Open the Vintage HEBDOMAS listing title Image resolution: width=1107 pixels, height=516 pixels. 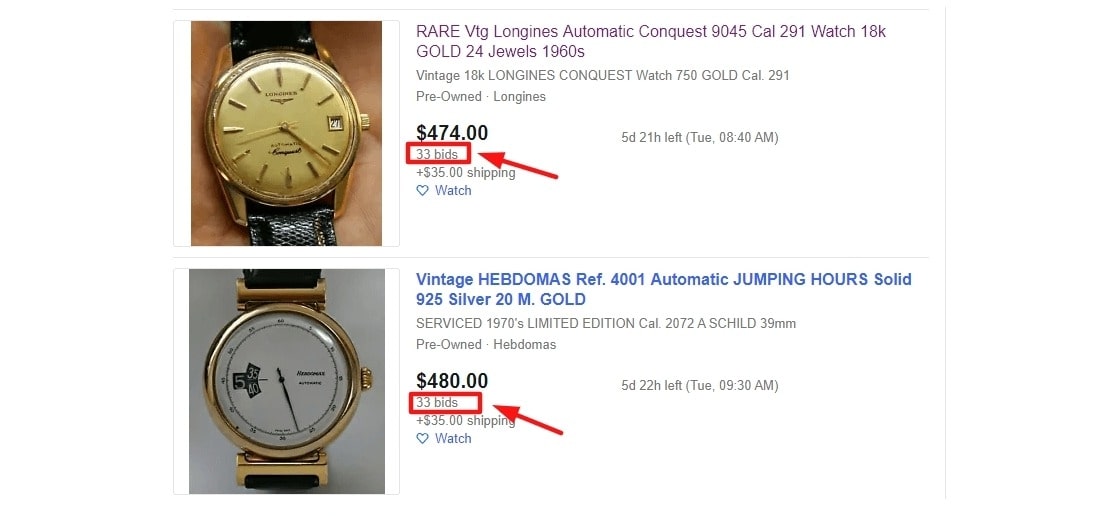coord(664,289)
